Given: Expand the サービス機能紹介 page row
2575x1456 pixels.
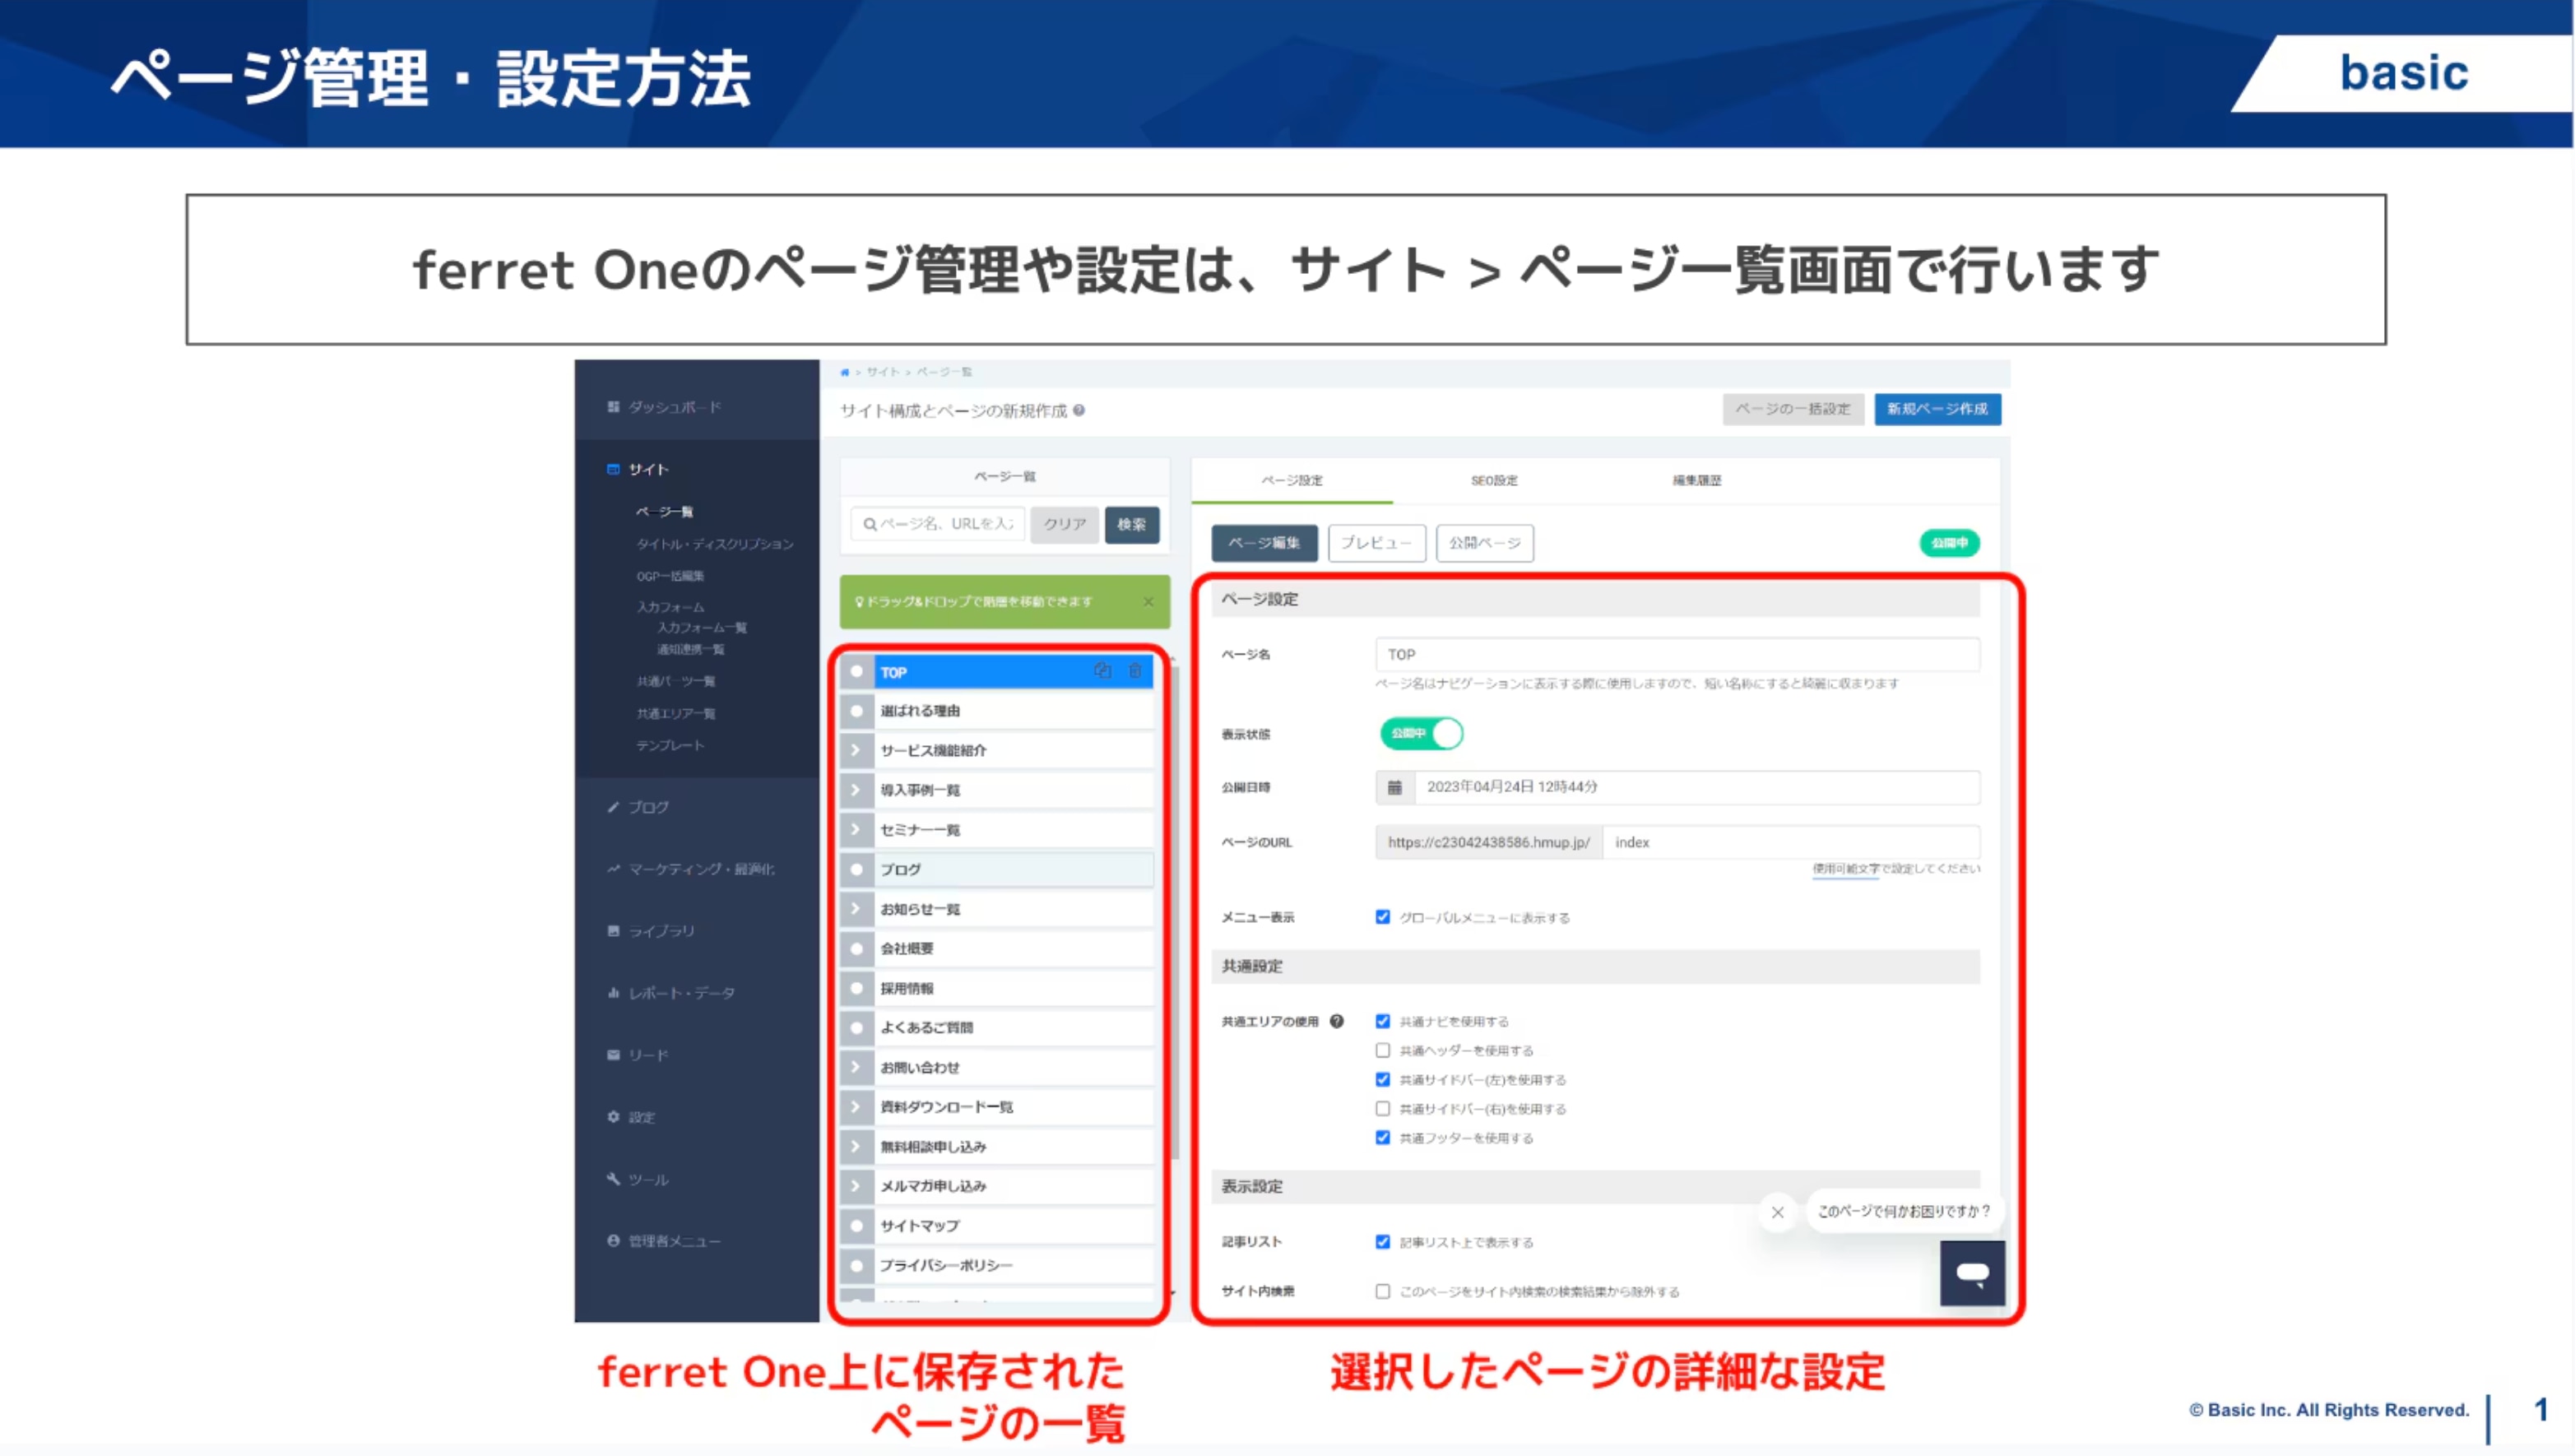Looking at the screenshot, I should pyautogui.click(x=856, y=750).
